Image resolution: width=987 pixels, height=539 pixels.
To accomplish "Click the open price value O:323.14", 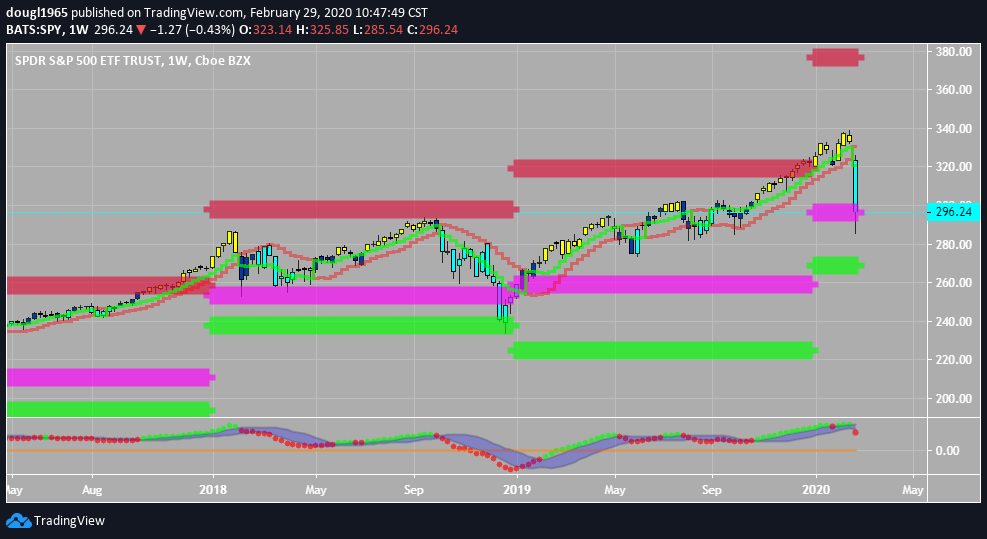I will point(266,30).
